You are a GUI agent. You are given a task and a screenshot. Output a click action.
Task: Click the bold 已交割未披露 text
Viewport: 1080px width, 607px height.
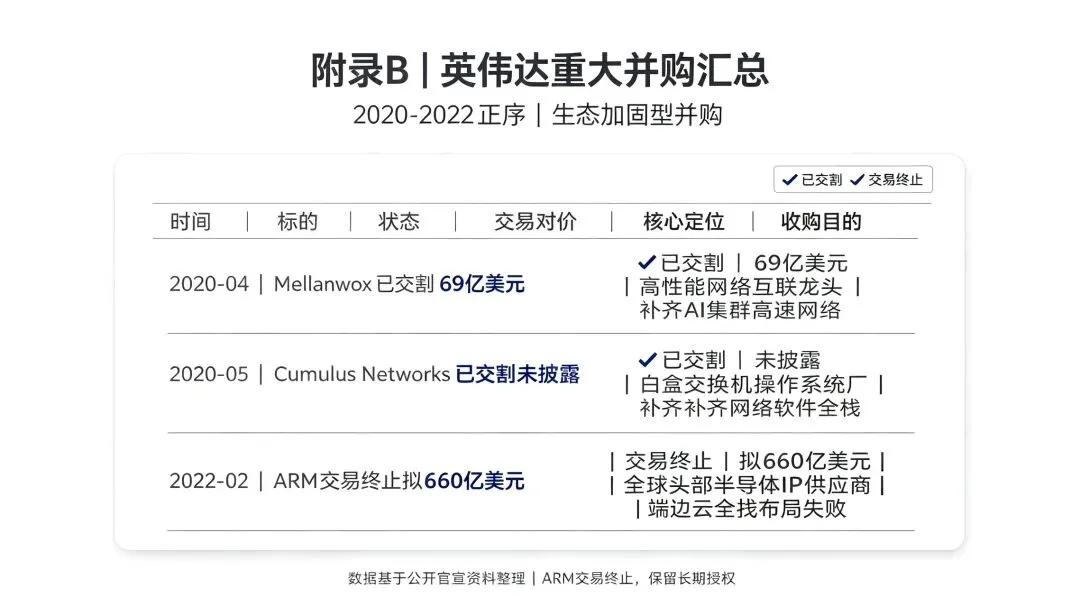(518, 374)
